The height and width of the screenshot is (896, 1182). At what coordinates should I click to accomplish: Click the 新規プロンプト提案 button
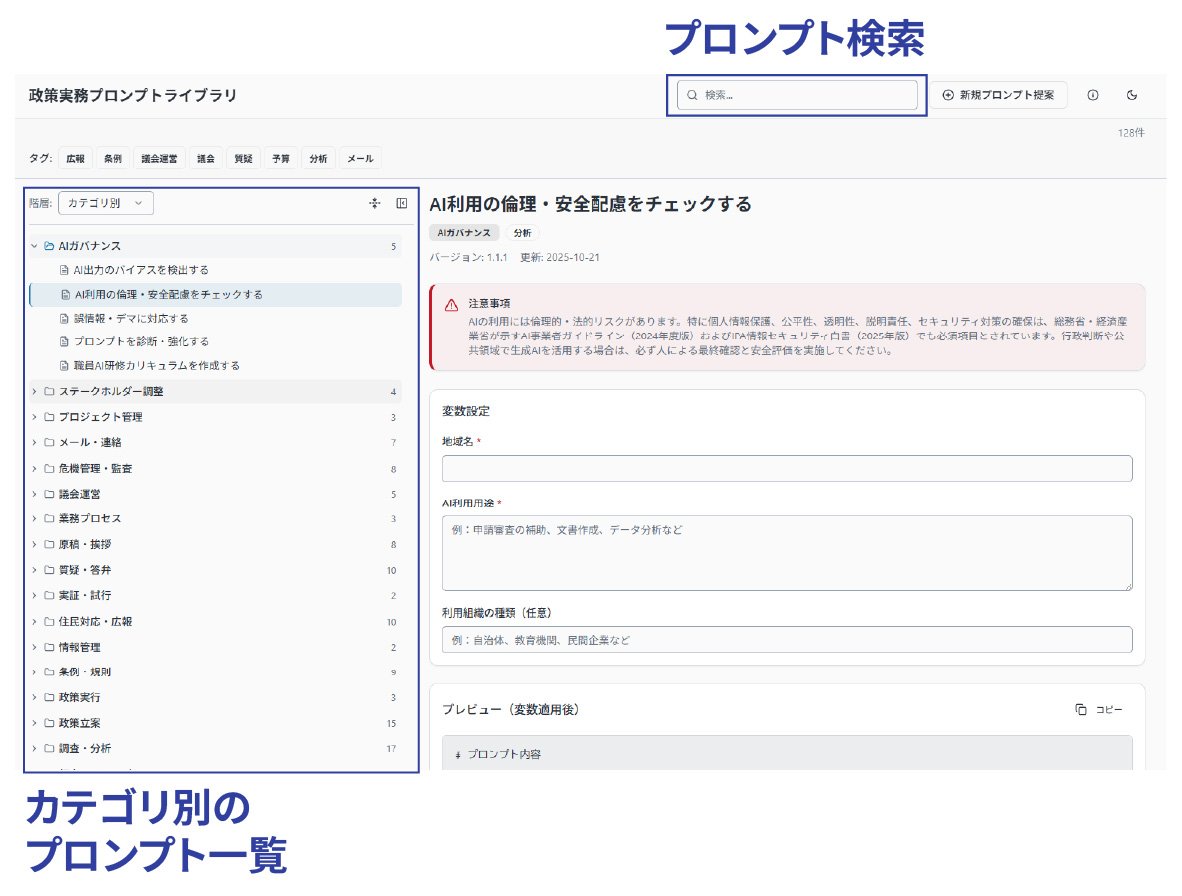click(x=1000, y=95)
